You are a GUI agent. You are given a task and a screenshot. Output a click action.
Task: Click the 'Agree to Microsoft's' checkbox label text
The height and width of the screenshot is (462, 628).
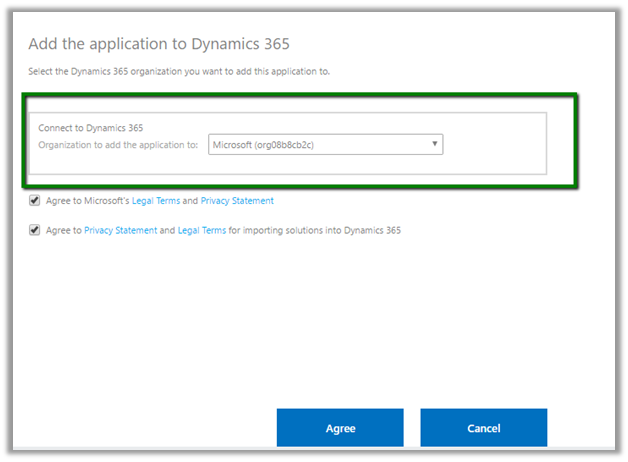tap(88, 201)
